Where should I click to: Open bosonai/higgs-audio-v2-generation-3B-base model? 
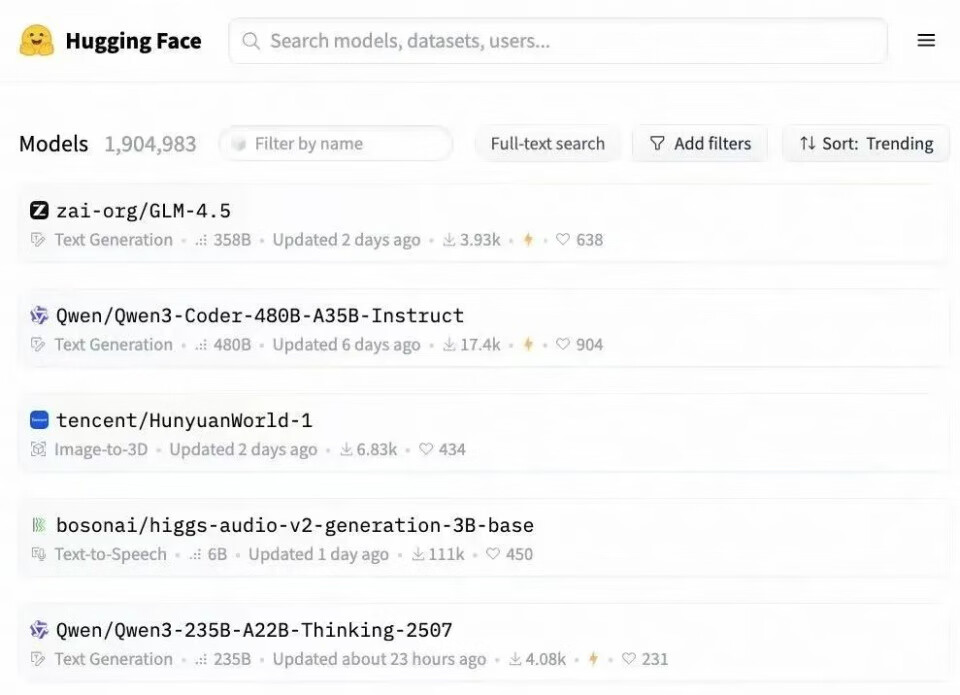(x=294, y=526)
